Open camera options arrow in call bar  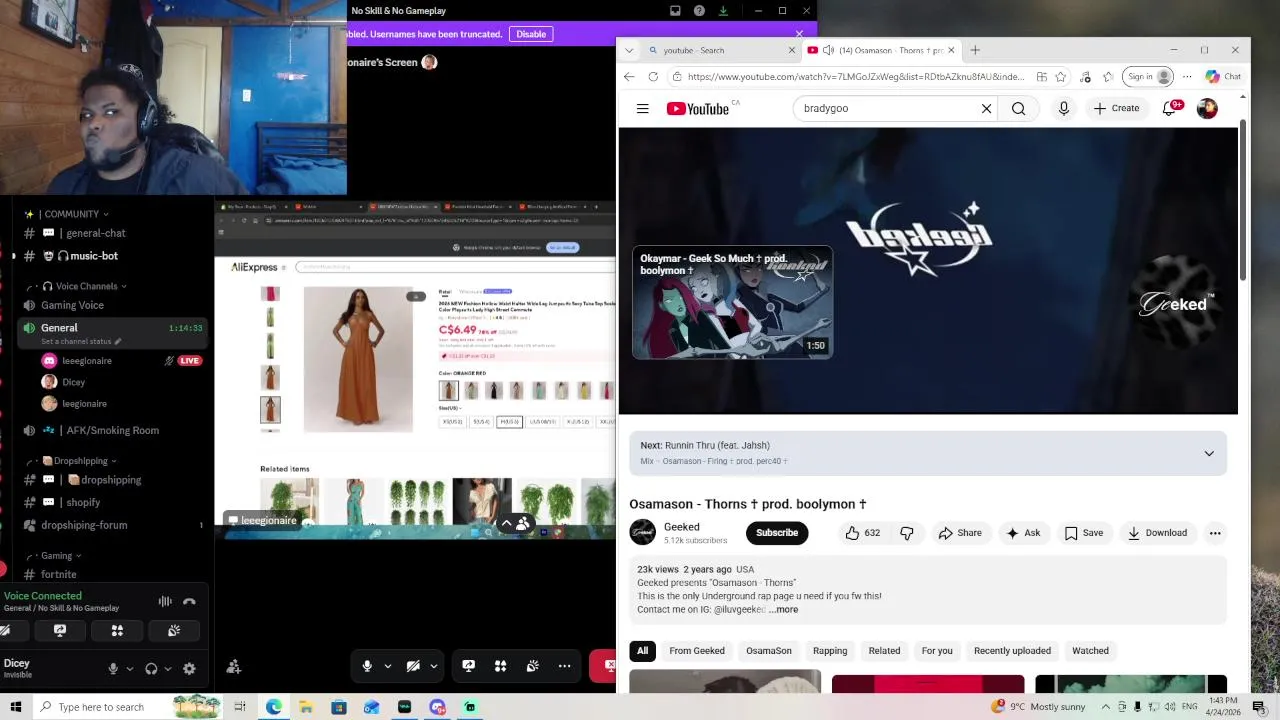(x=433, y=667)
